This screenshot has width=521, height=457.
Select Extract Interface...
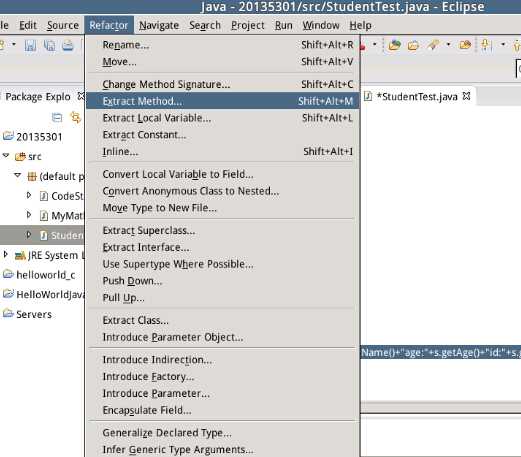(223, 247)
